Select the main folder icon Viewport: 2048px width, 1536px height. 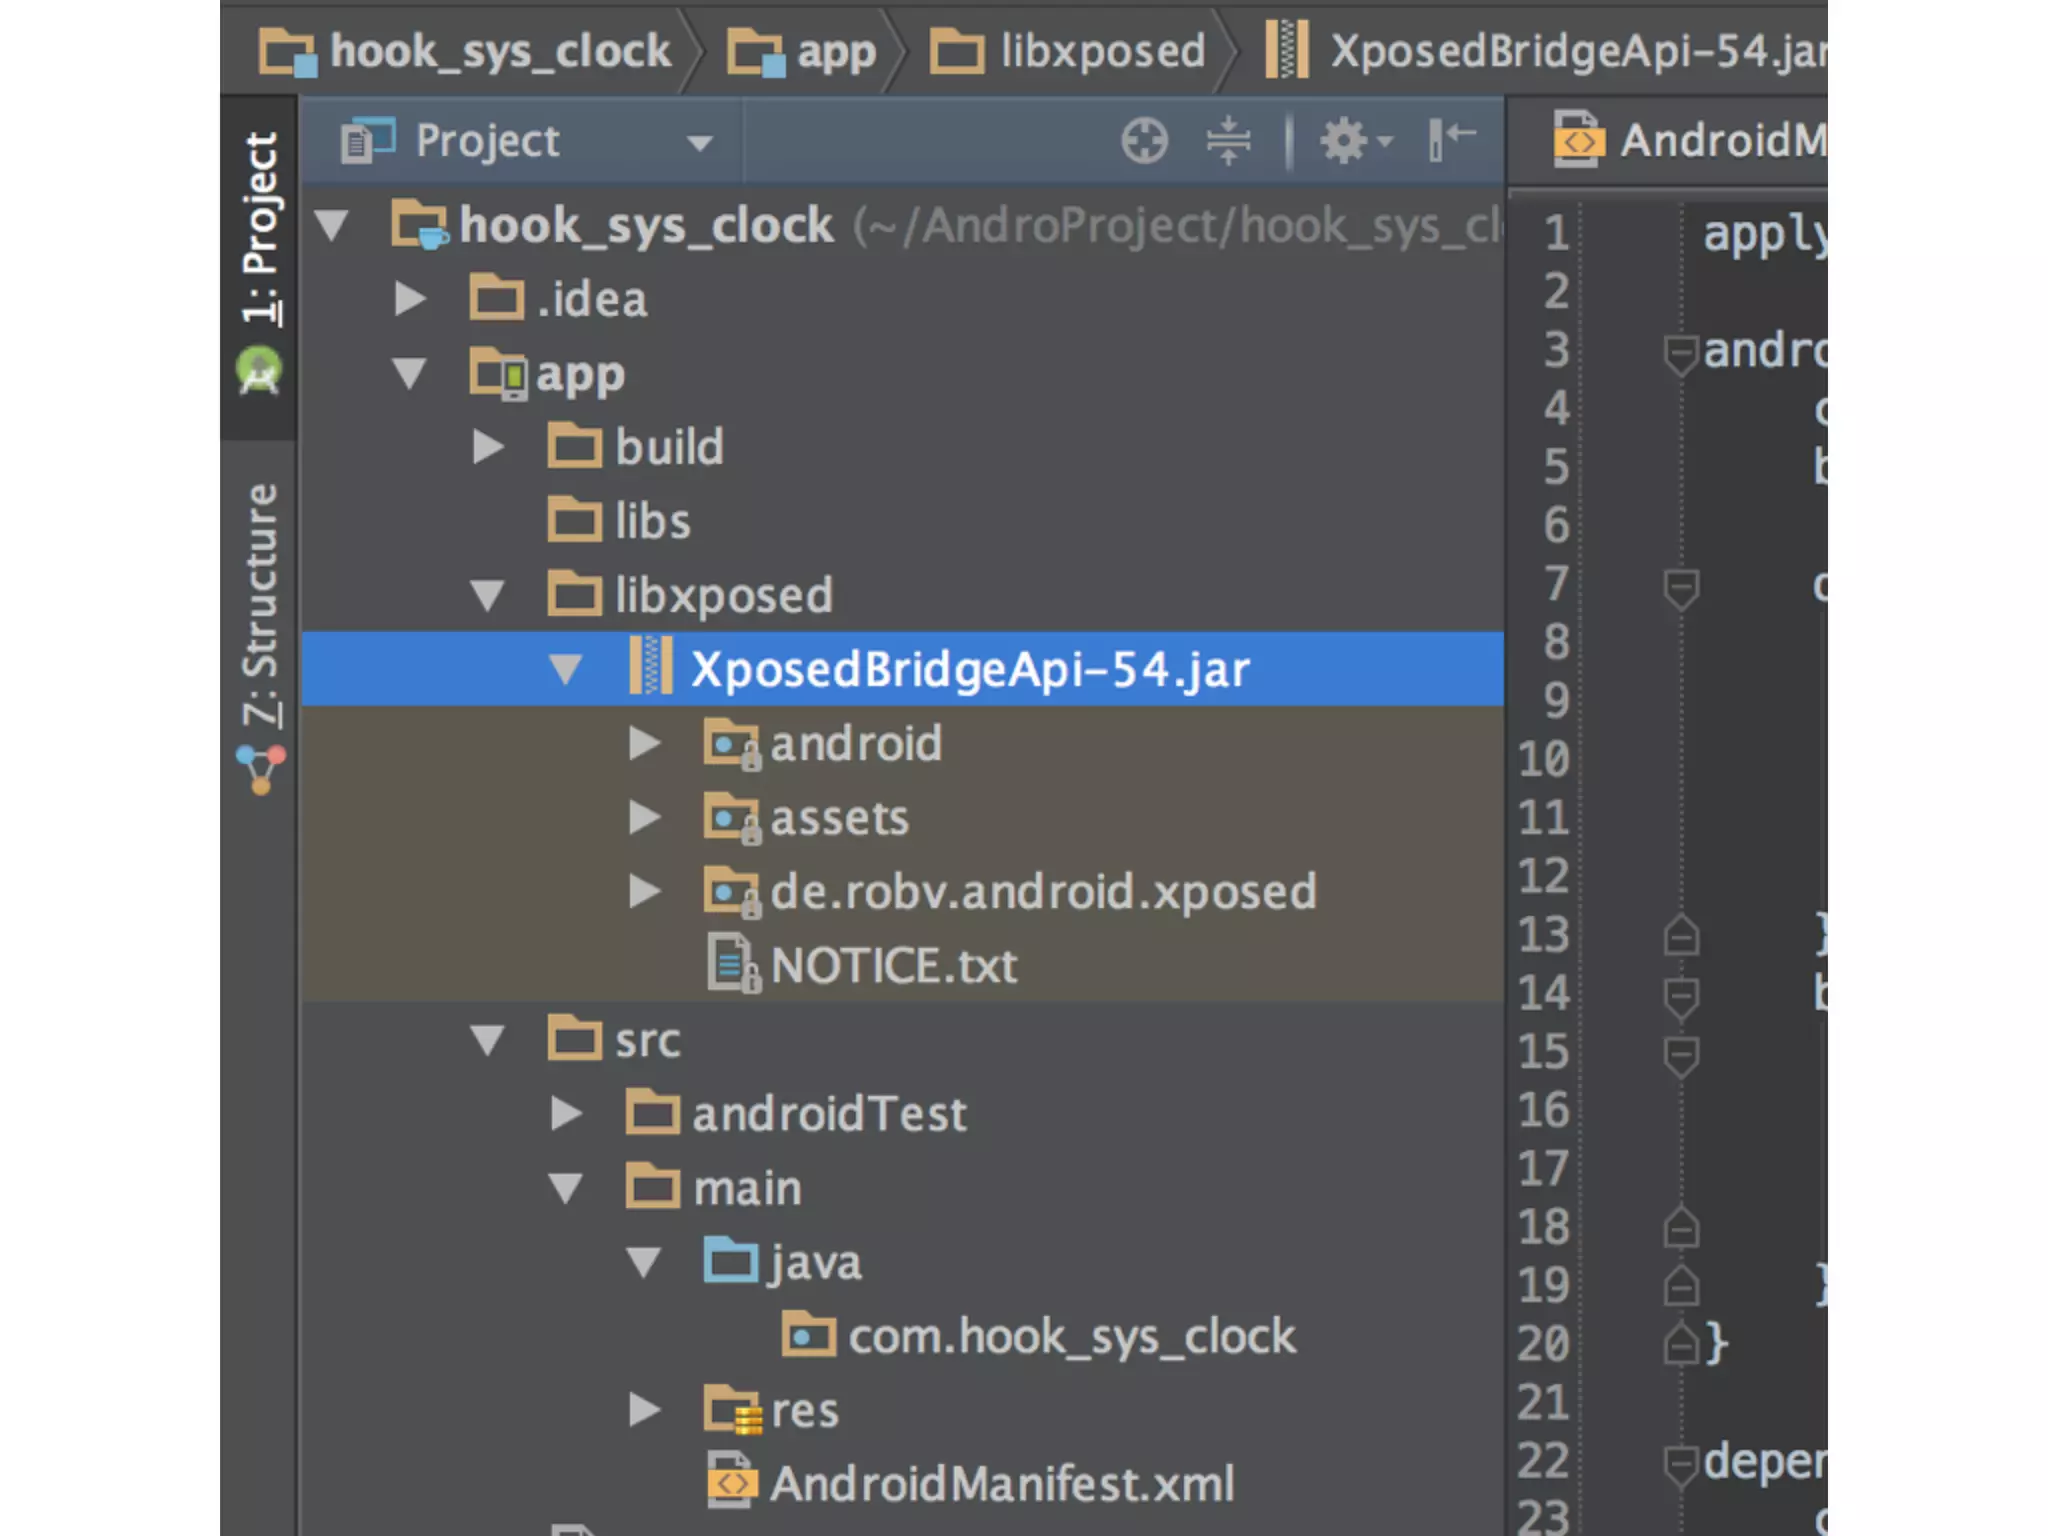[x=653, y=1186]
